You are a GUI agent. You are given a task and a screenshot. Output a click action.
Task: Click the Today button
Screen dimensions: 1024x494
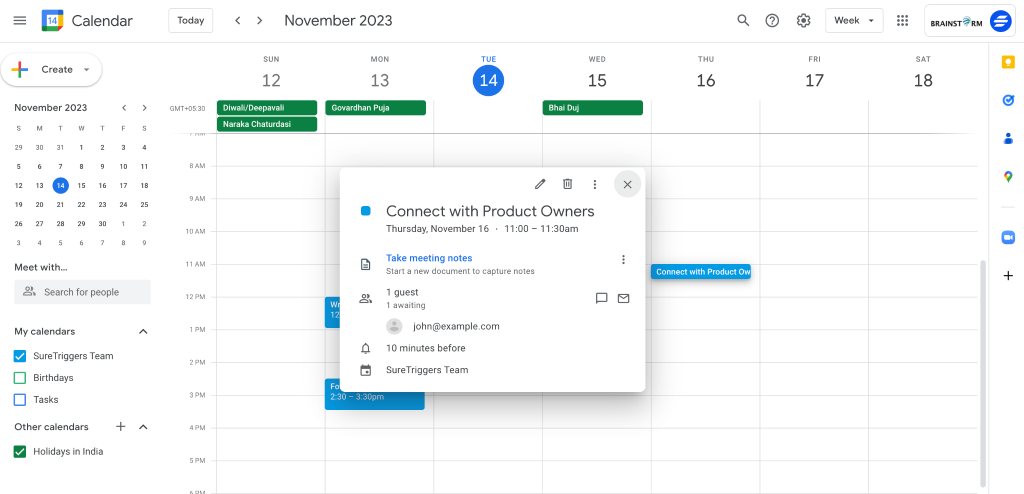191,20
